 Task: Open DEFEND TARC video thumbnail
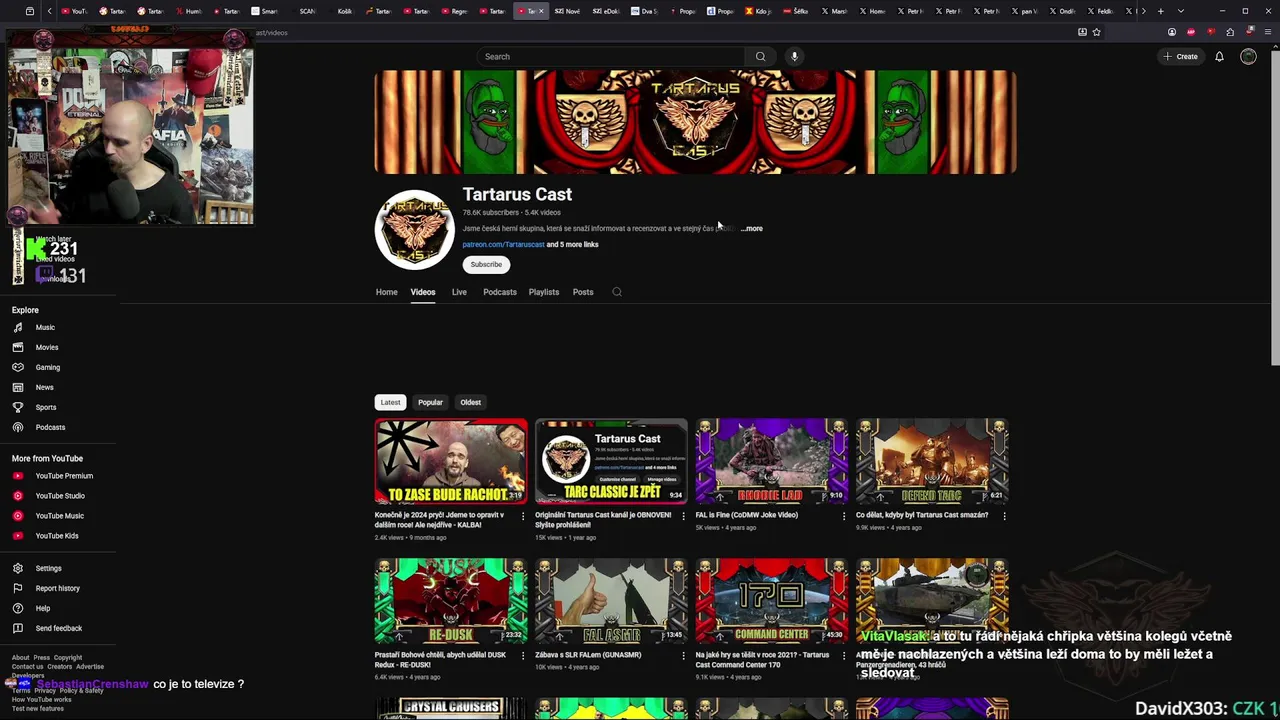[x=932, y=461]
